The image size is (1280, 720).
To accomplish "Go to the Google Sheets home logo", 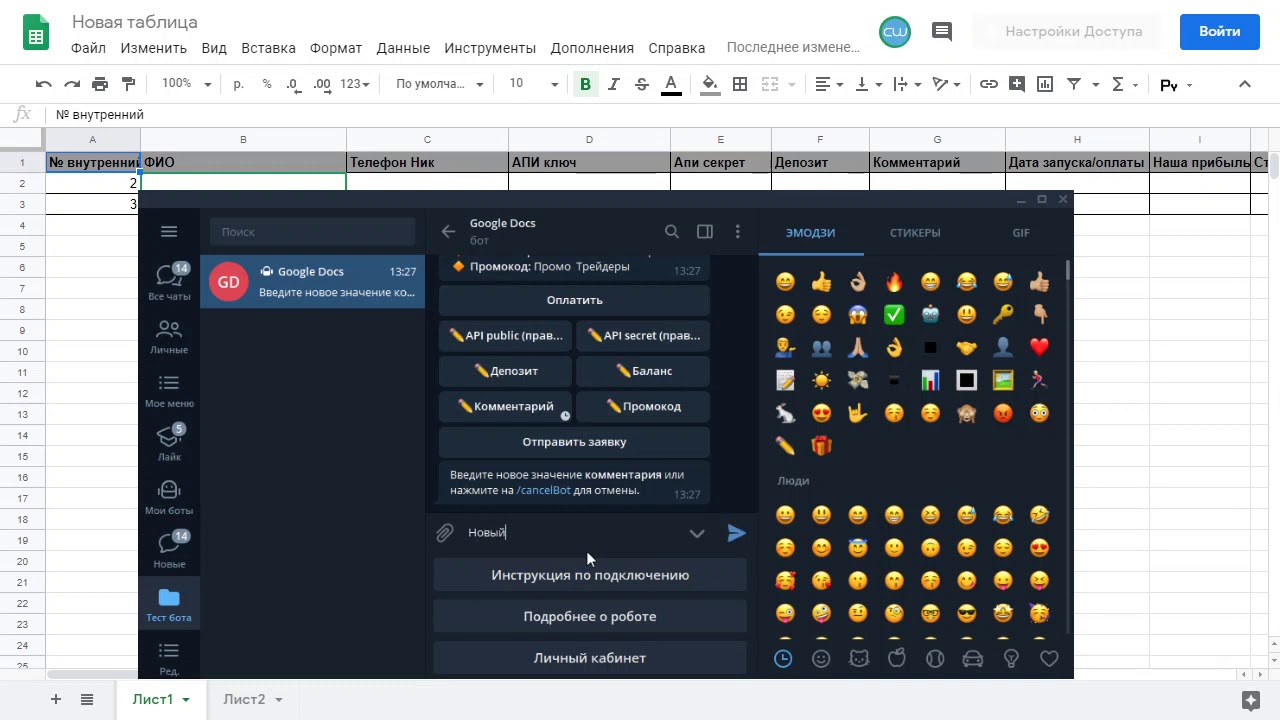I will 36,32.
